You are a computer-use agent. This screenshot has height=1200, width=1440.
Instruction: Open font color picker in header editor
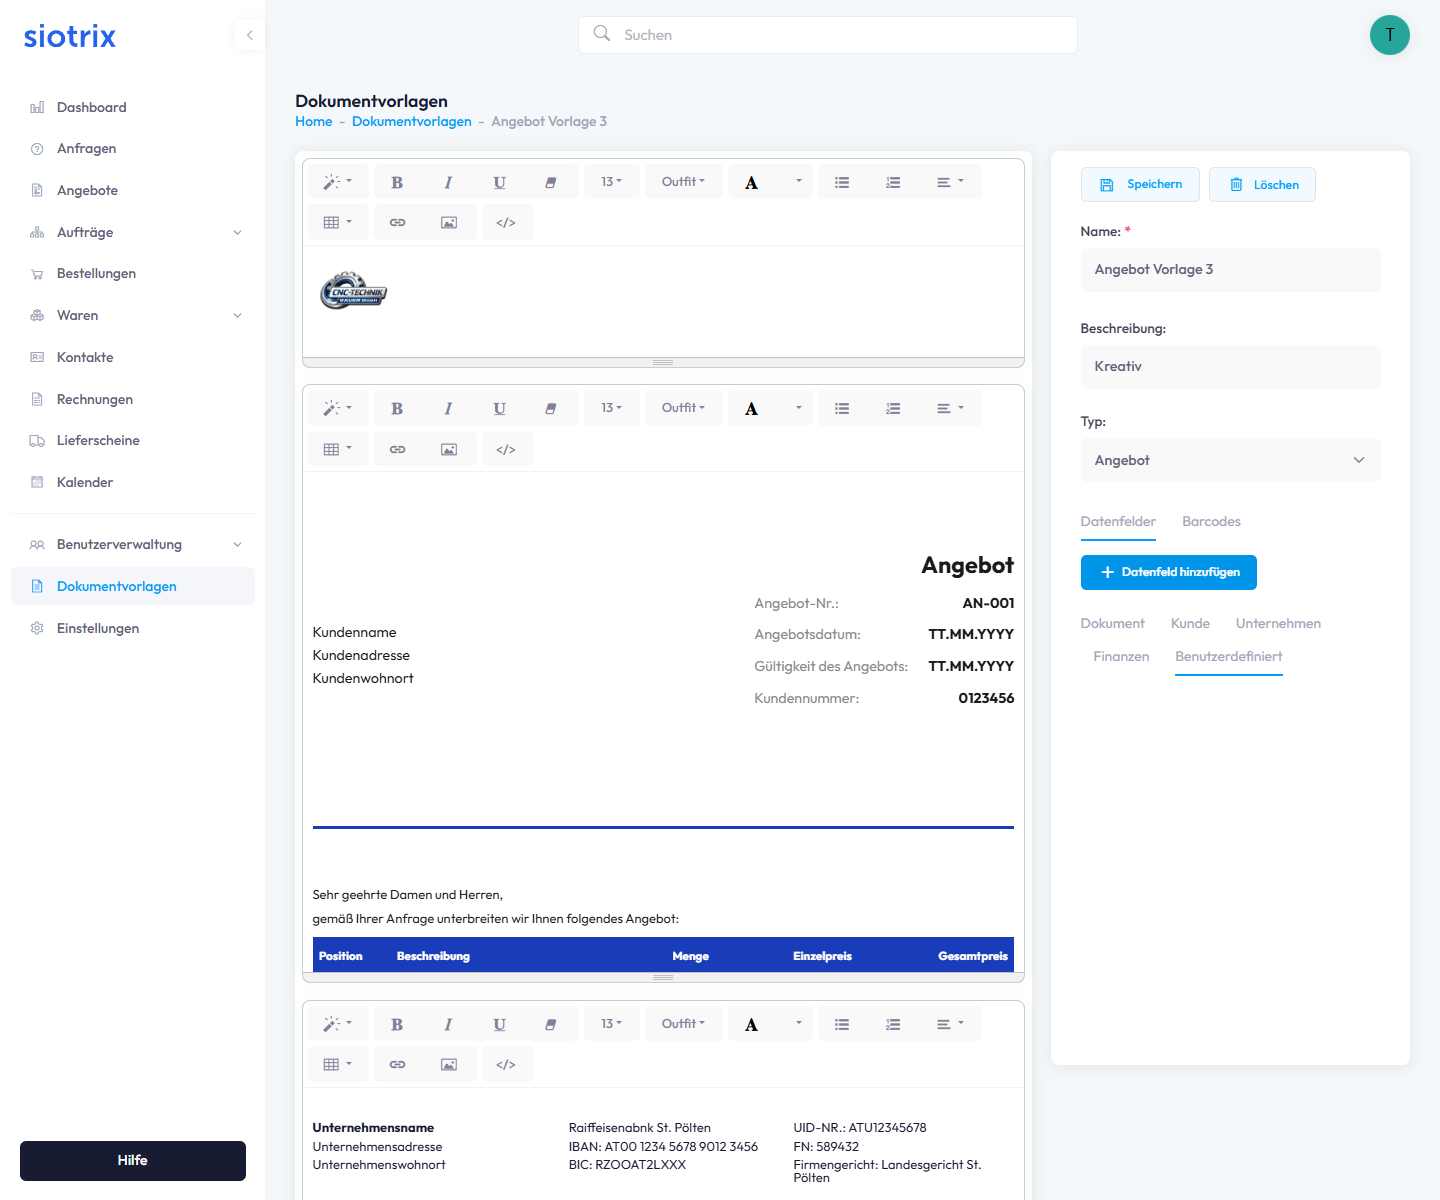click(797, 182)
